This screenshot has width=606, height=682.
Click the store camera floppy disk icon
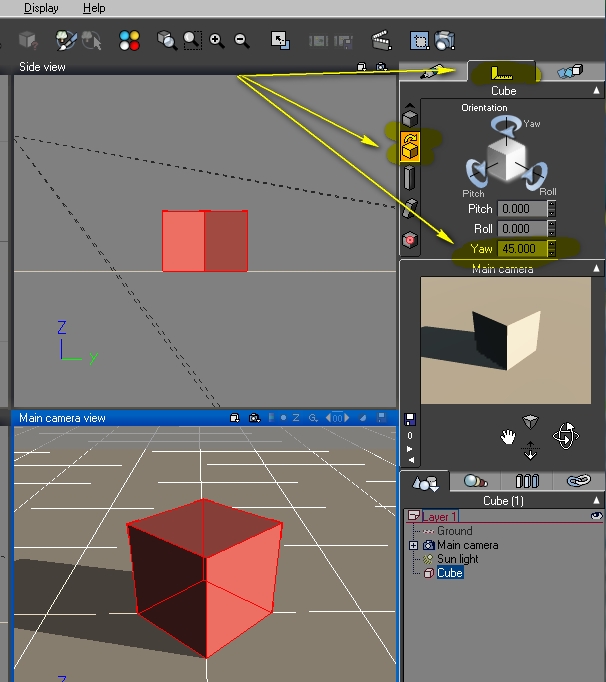[x=410, y=420]
